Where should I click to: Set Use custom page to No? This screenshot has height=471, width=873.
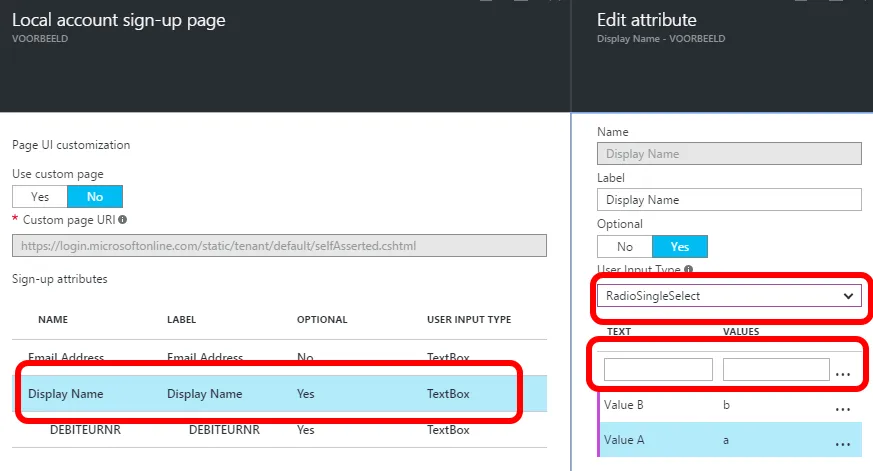coord(95,197)
